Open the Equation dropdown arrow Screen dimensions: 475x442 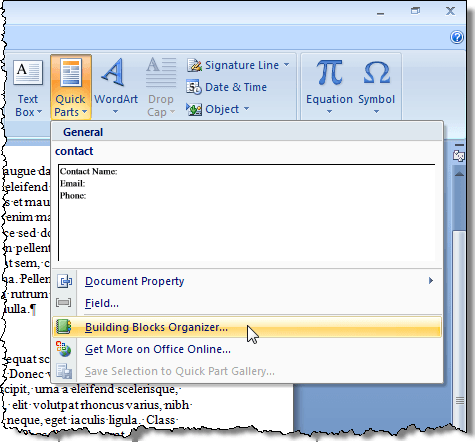[x=329, y=112]
